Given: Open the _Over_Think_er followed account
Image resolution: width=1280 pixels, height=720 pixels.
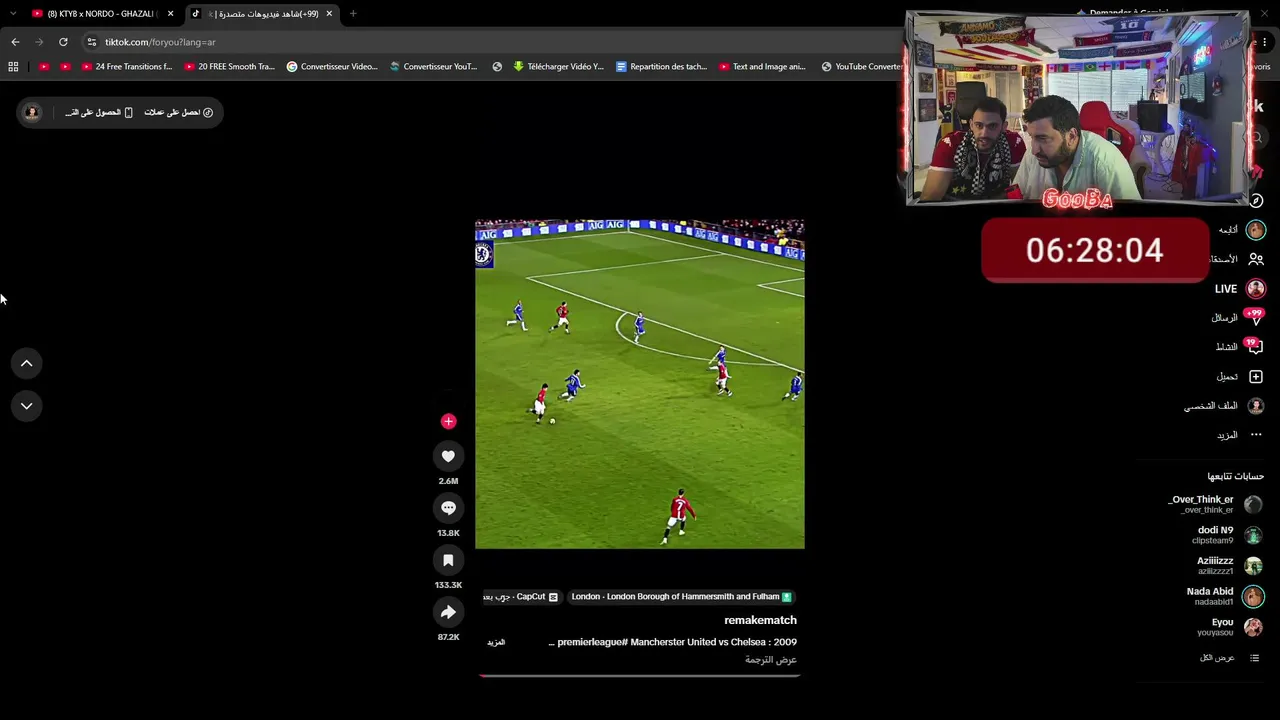Looking at the screenshot, I should (1214, 504).
